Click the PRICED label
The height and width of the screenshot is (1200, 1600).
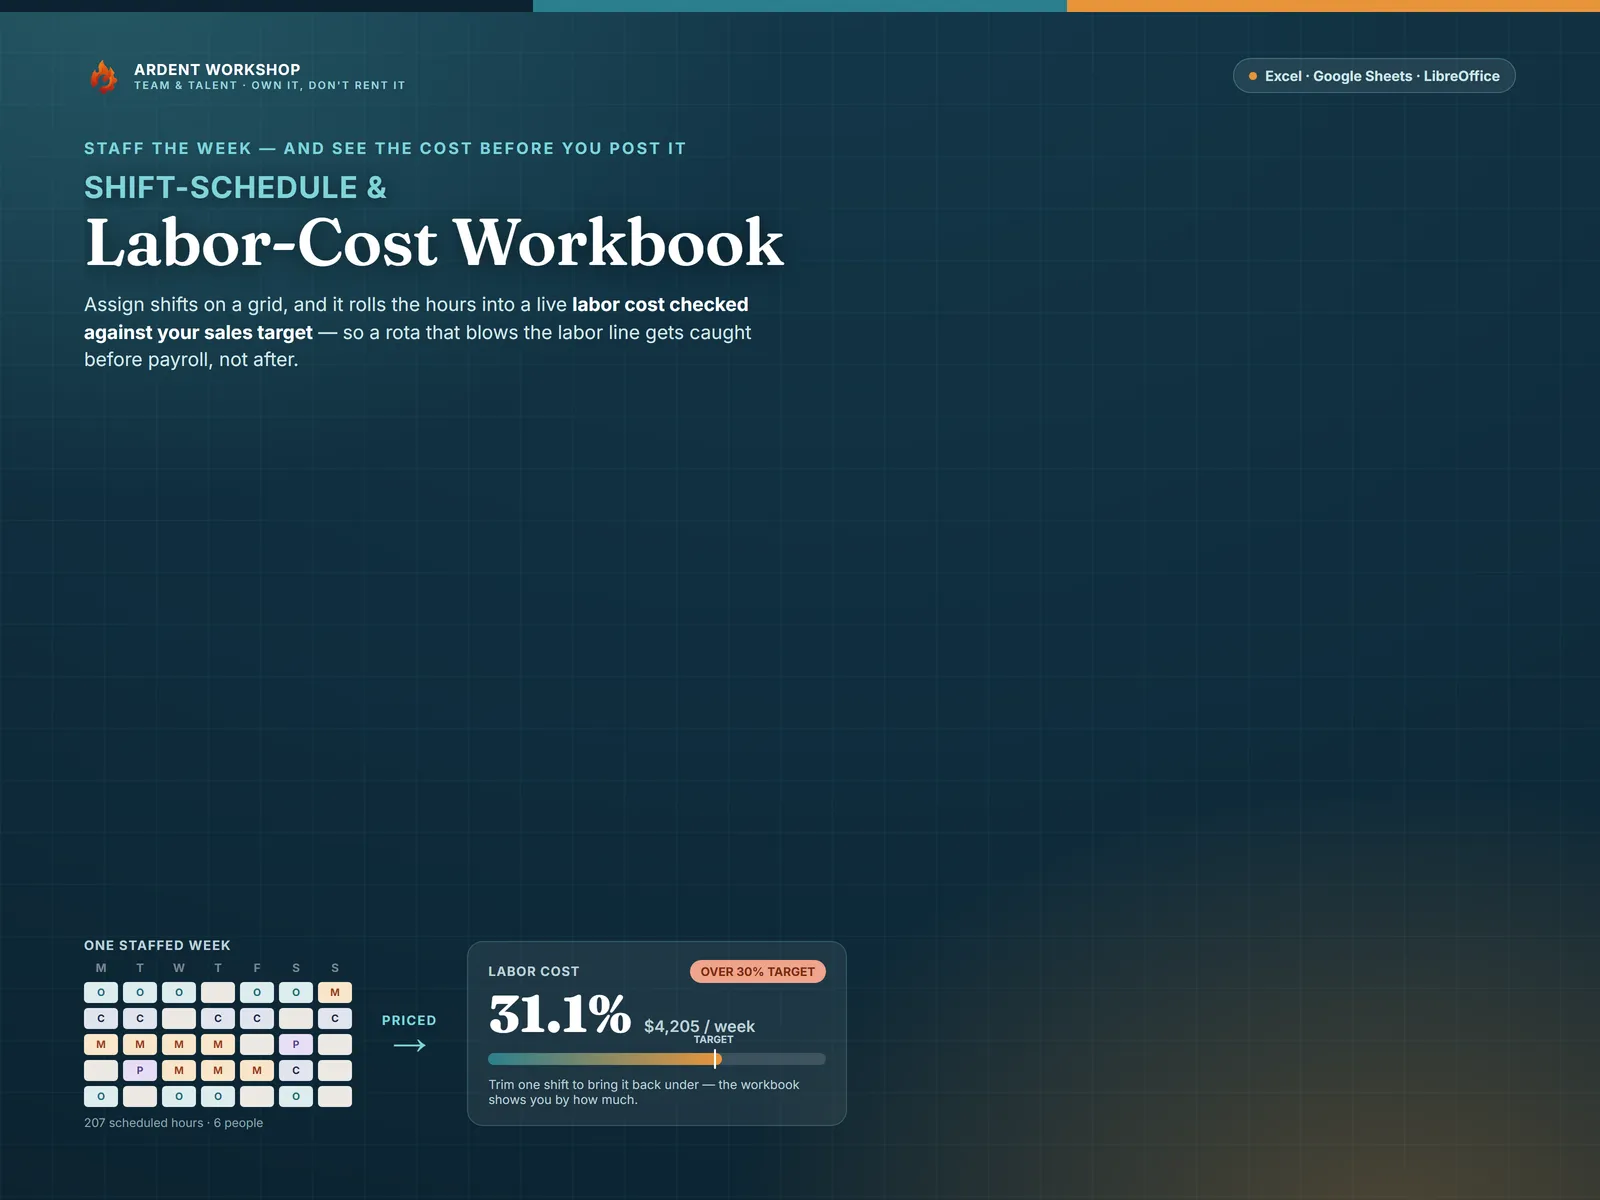click(409, 1020)
